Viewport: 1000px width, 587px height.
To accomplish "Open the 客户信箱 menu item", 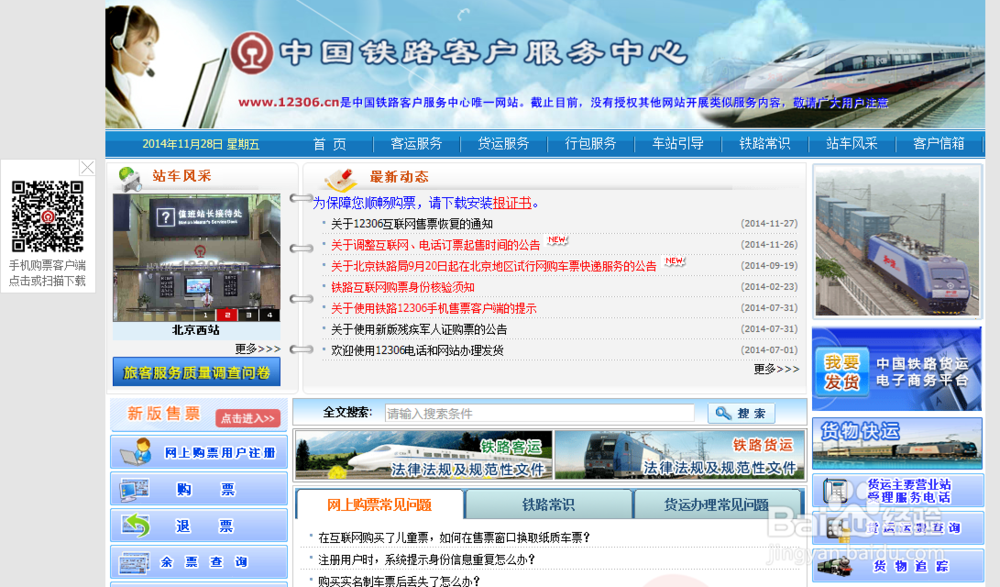I will pyautogui.click(x=938, y=144).
